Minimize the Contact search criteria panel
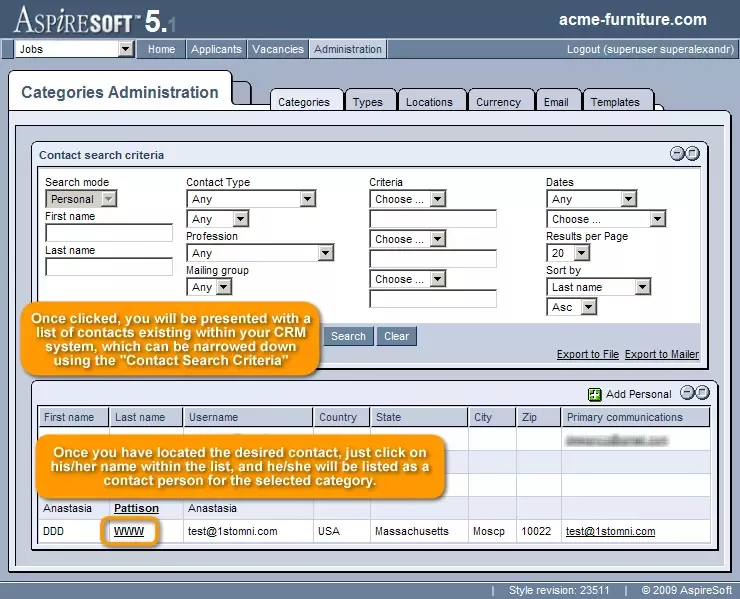The width and height of the screenshot is (740, 599). point(677,153)
